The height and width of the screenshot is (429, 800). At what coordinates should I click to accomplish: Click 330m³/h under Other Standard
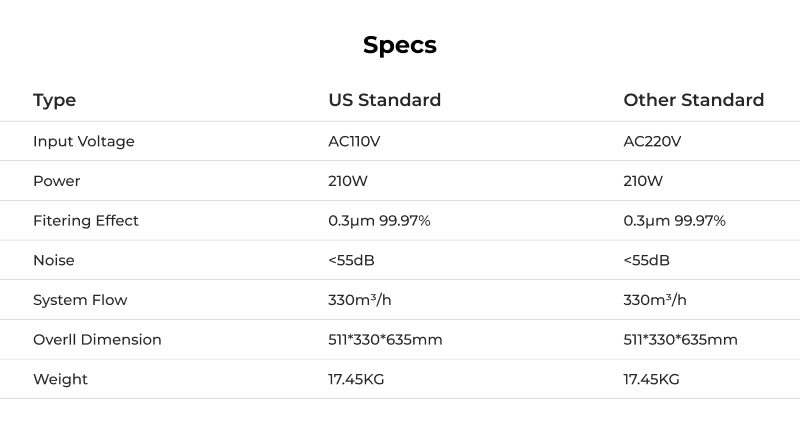click(655, 300)
